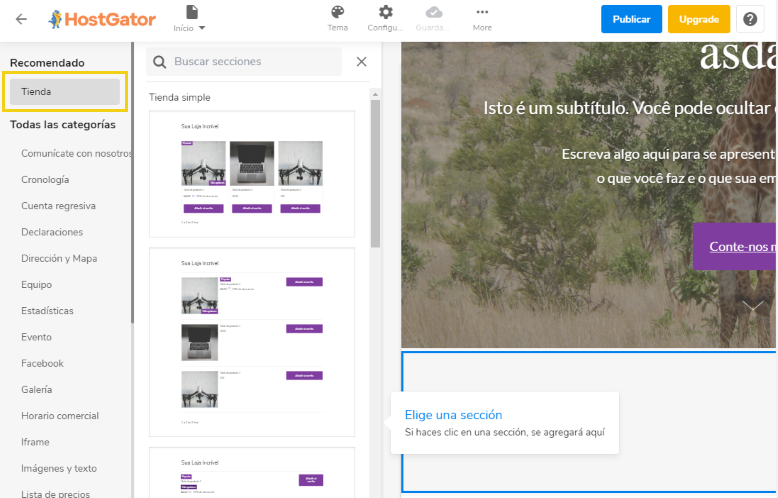The image size is (778, 498).
Task: Select the Horario comercial category
Action: (60, 416)
